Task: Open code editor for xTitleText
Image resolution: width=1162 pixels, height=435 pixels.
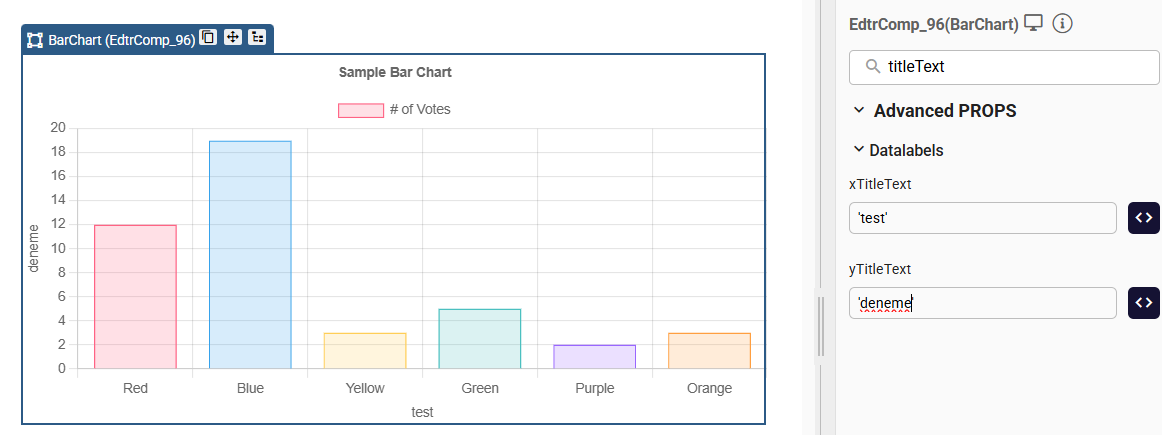Action: [x=1144, y=218]
